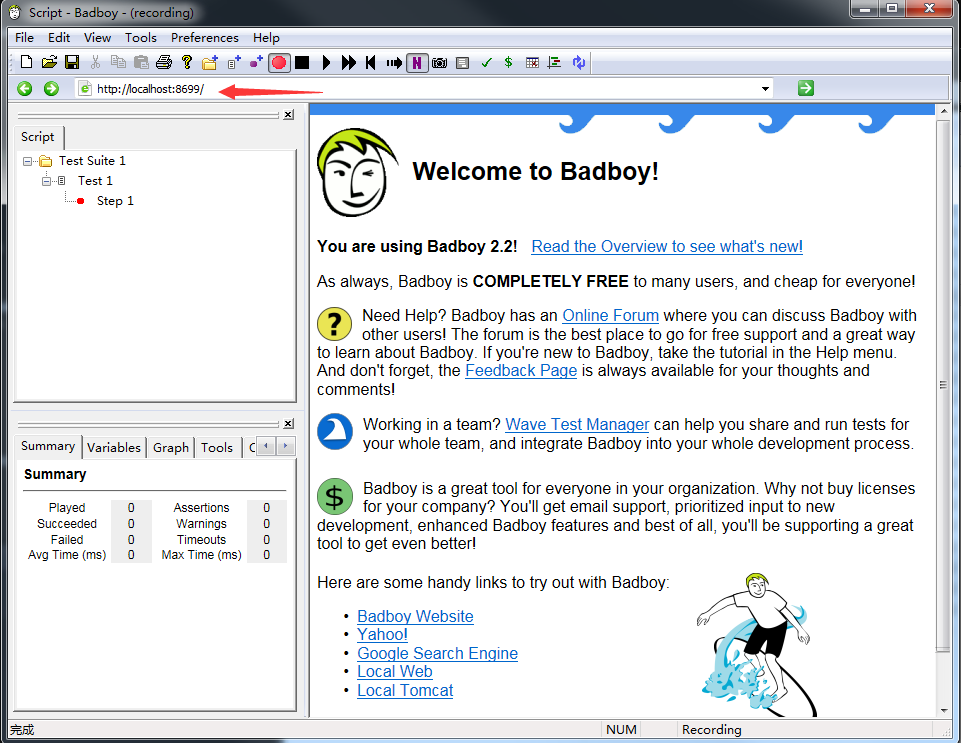Add new step with purple dot-plus icon

click(x=256, y=62)
